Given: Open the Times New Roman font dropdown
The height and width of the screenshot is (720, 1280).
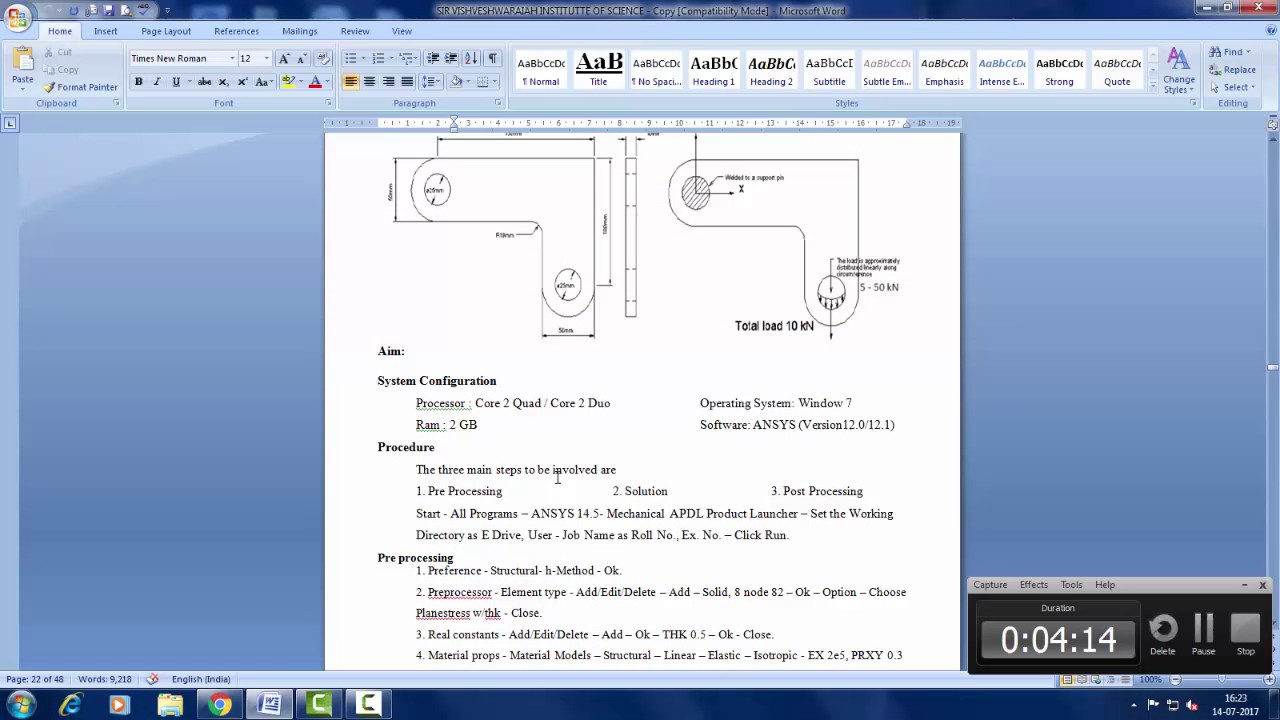Looking at the screenshot, I should pyautogui.click(x=232, y=58).
